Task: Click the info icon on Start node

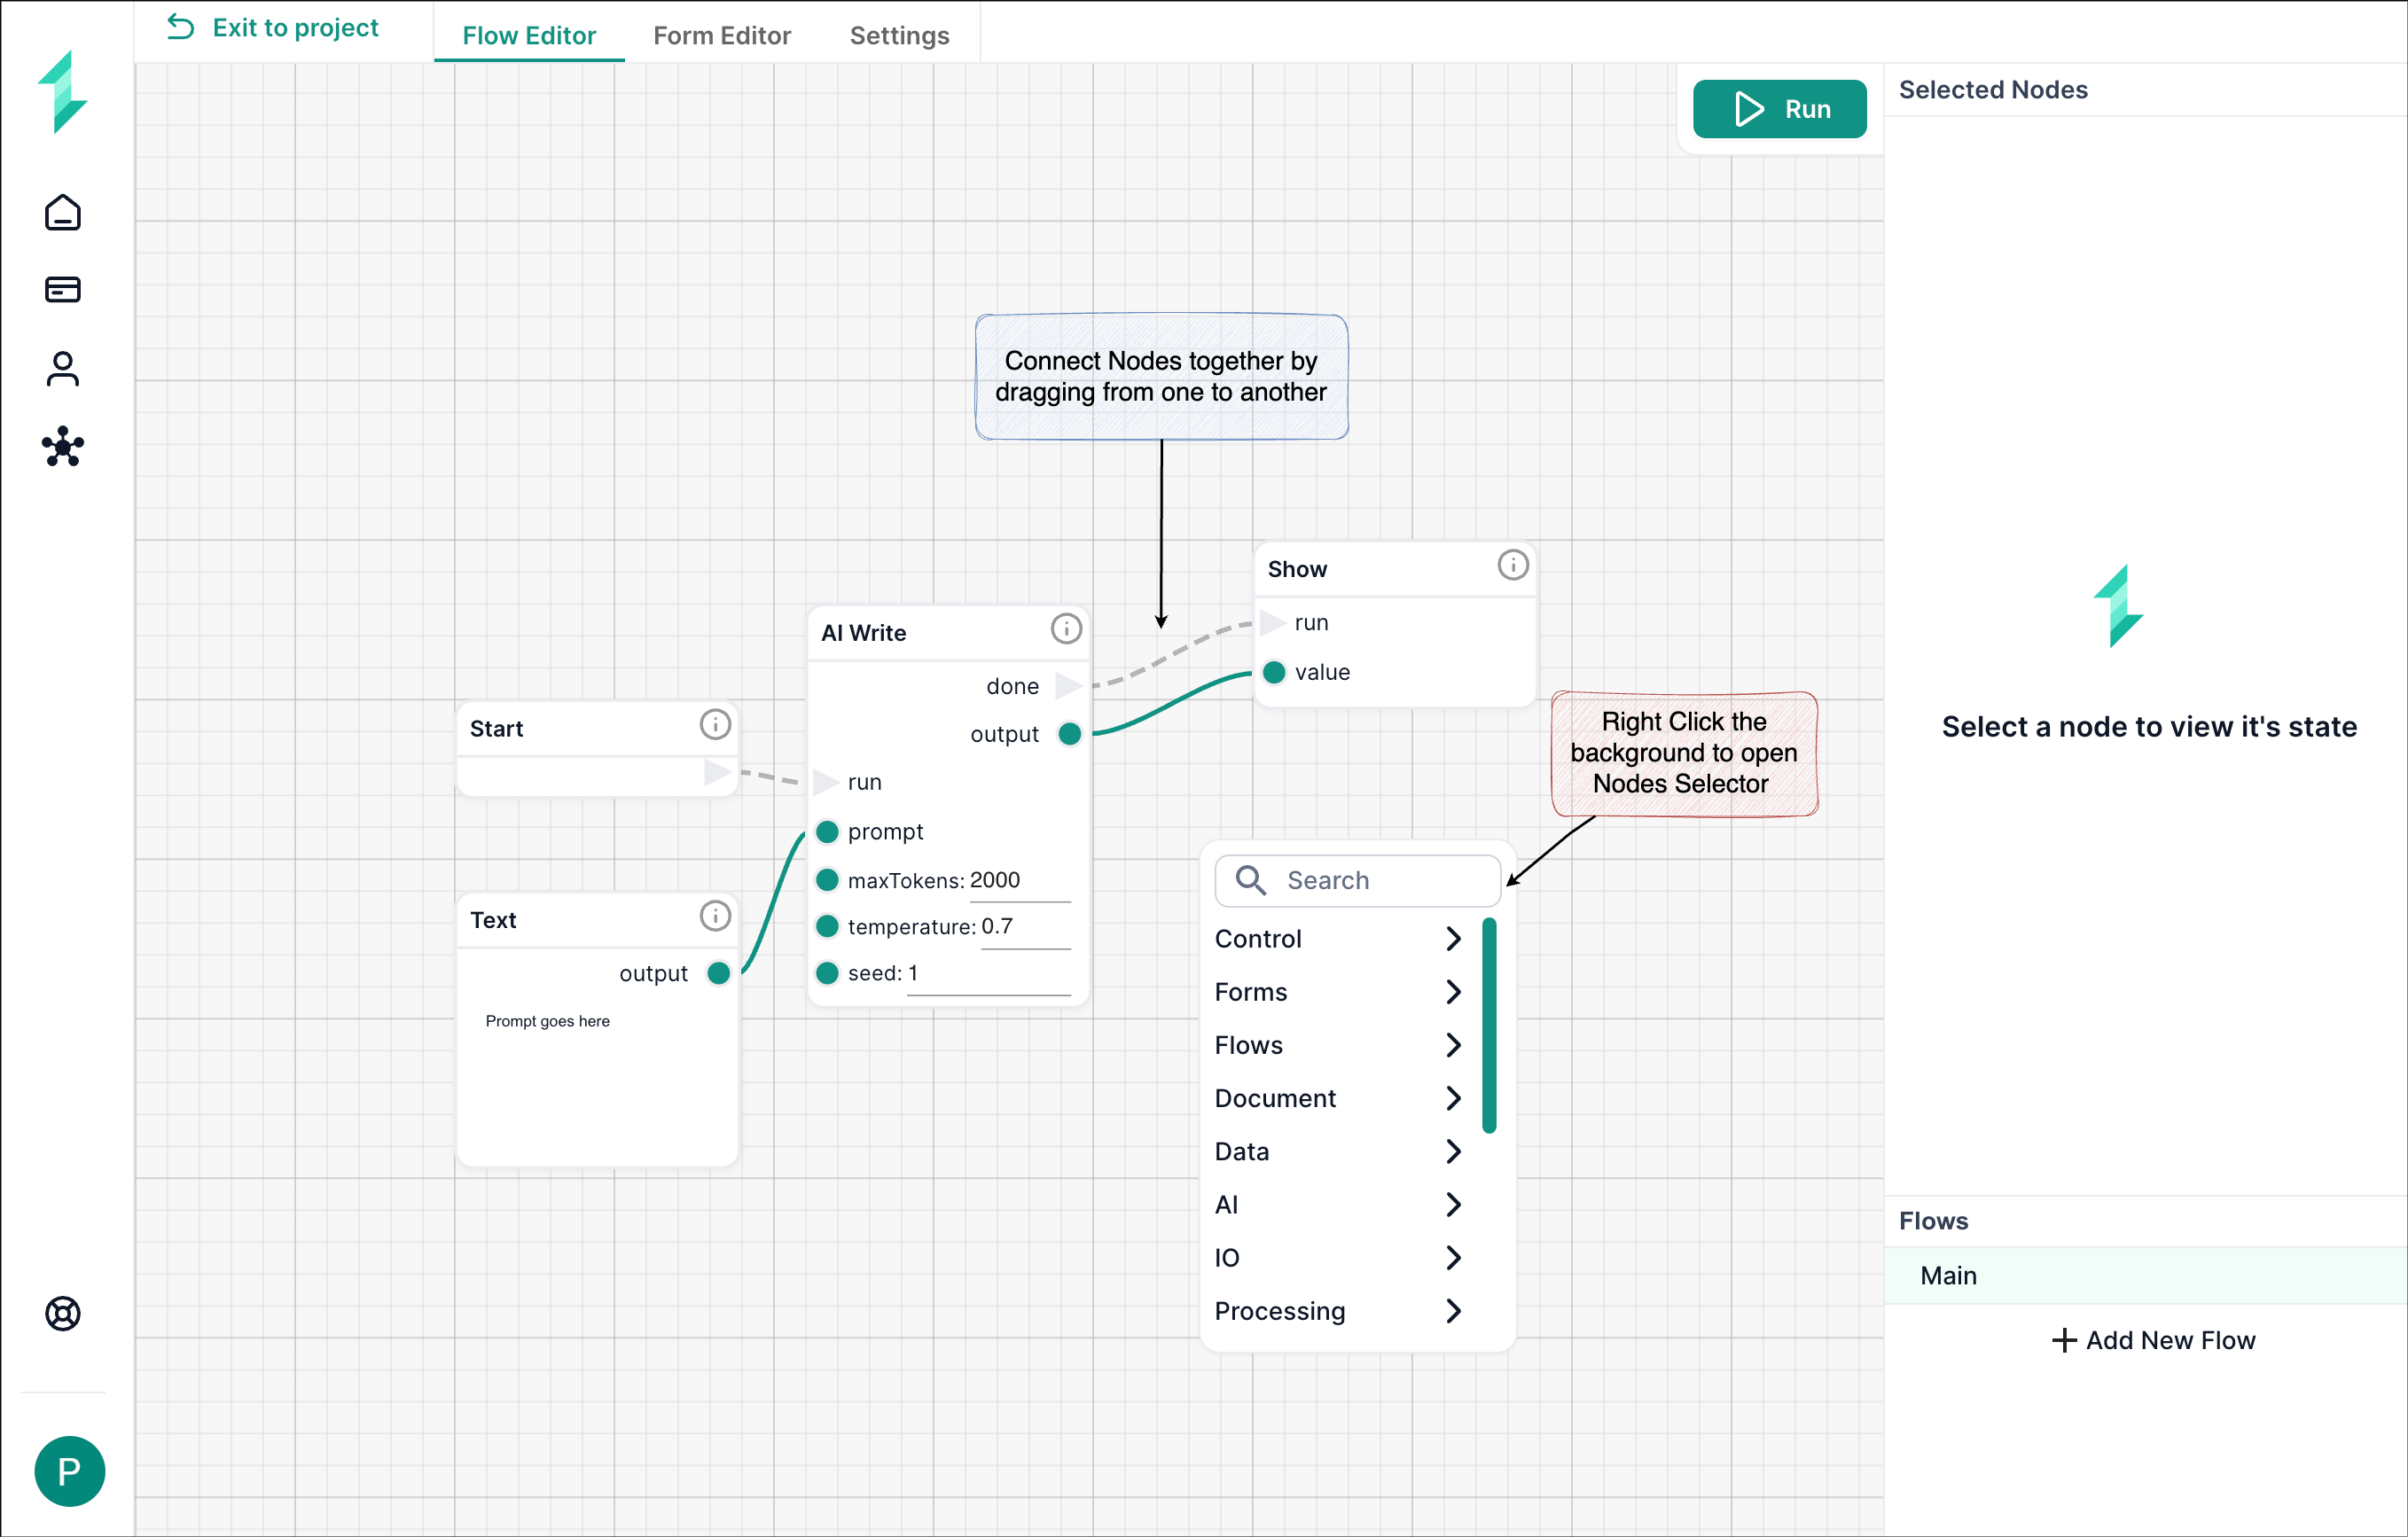Action: click(715, 725)
